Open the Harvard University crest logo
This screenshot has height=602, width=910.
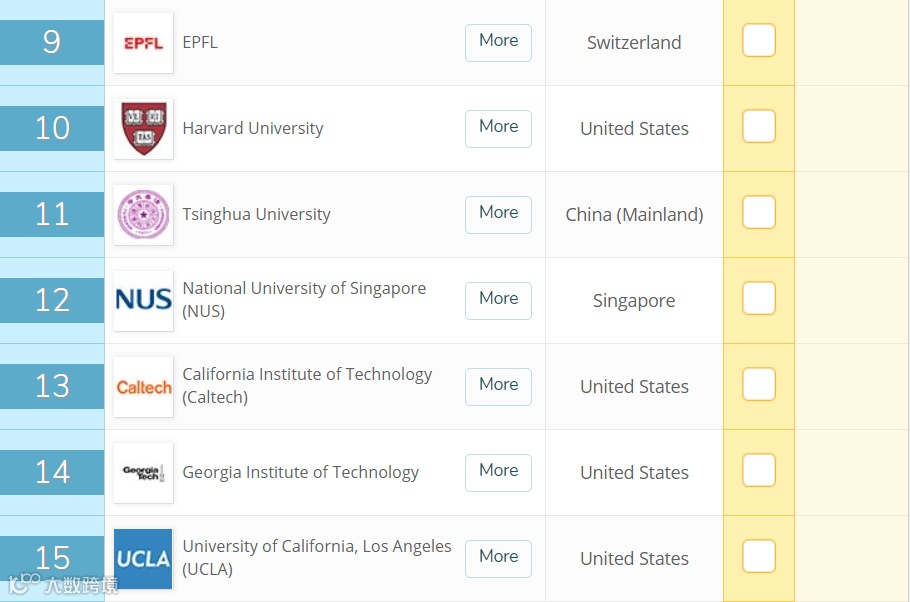[x=143, y=129]
